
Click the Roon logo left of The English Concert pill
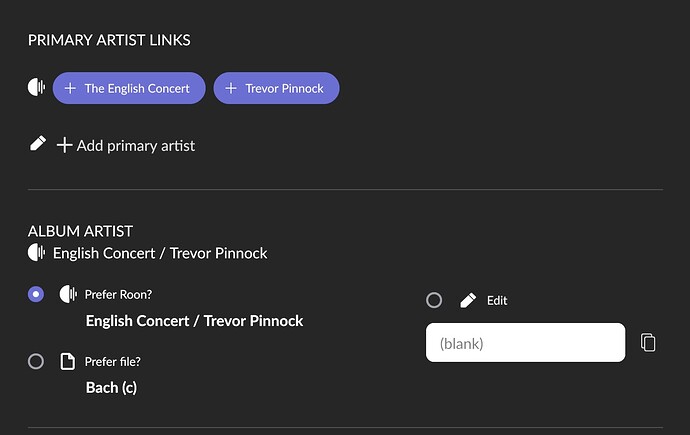(x=37, y=87)
